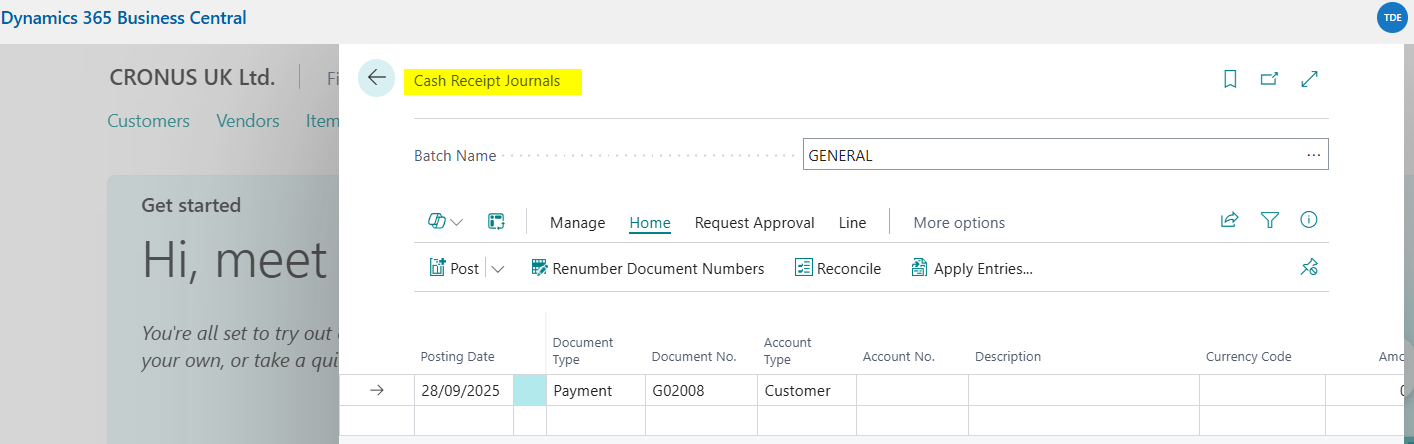Expand the Post dropdown arrow
This screenshot has height=444, width=1414.
click(498, 269)
